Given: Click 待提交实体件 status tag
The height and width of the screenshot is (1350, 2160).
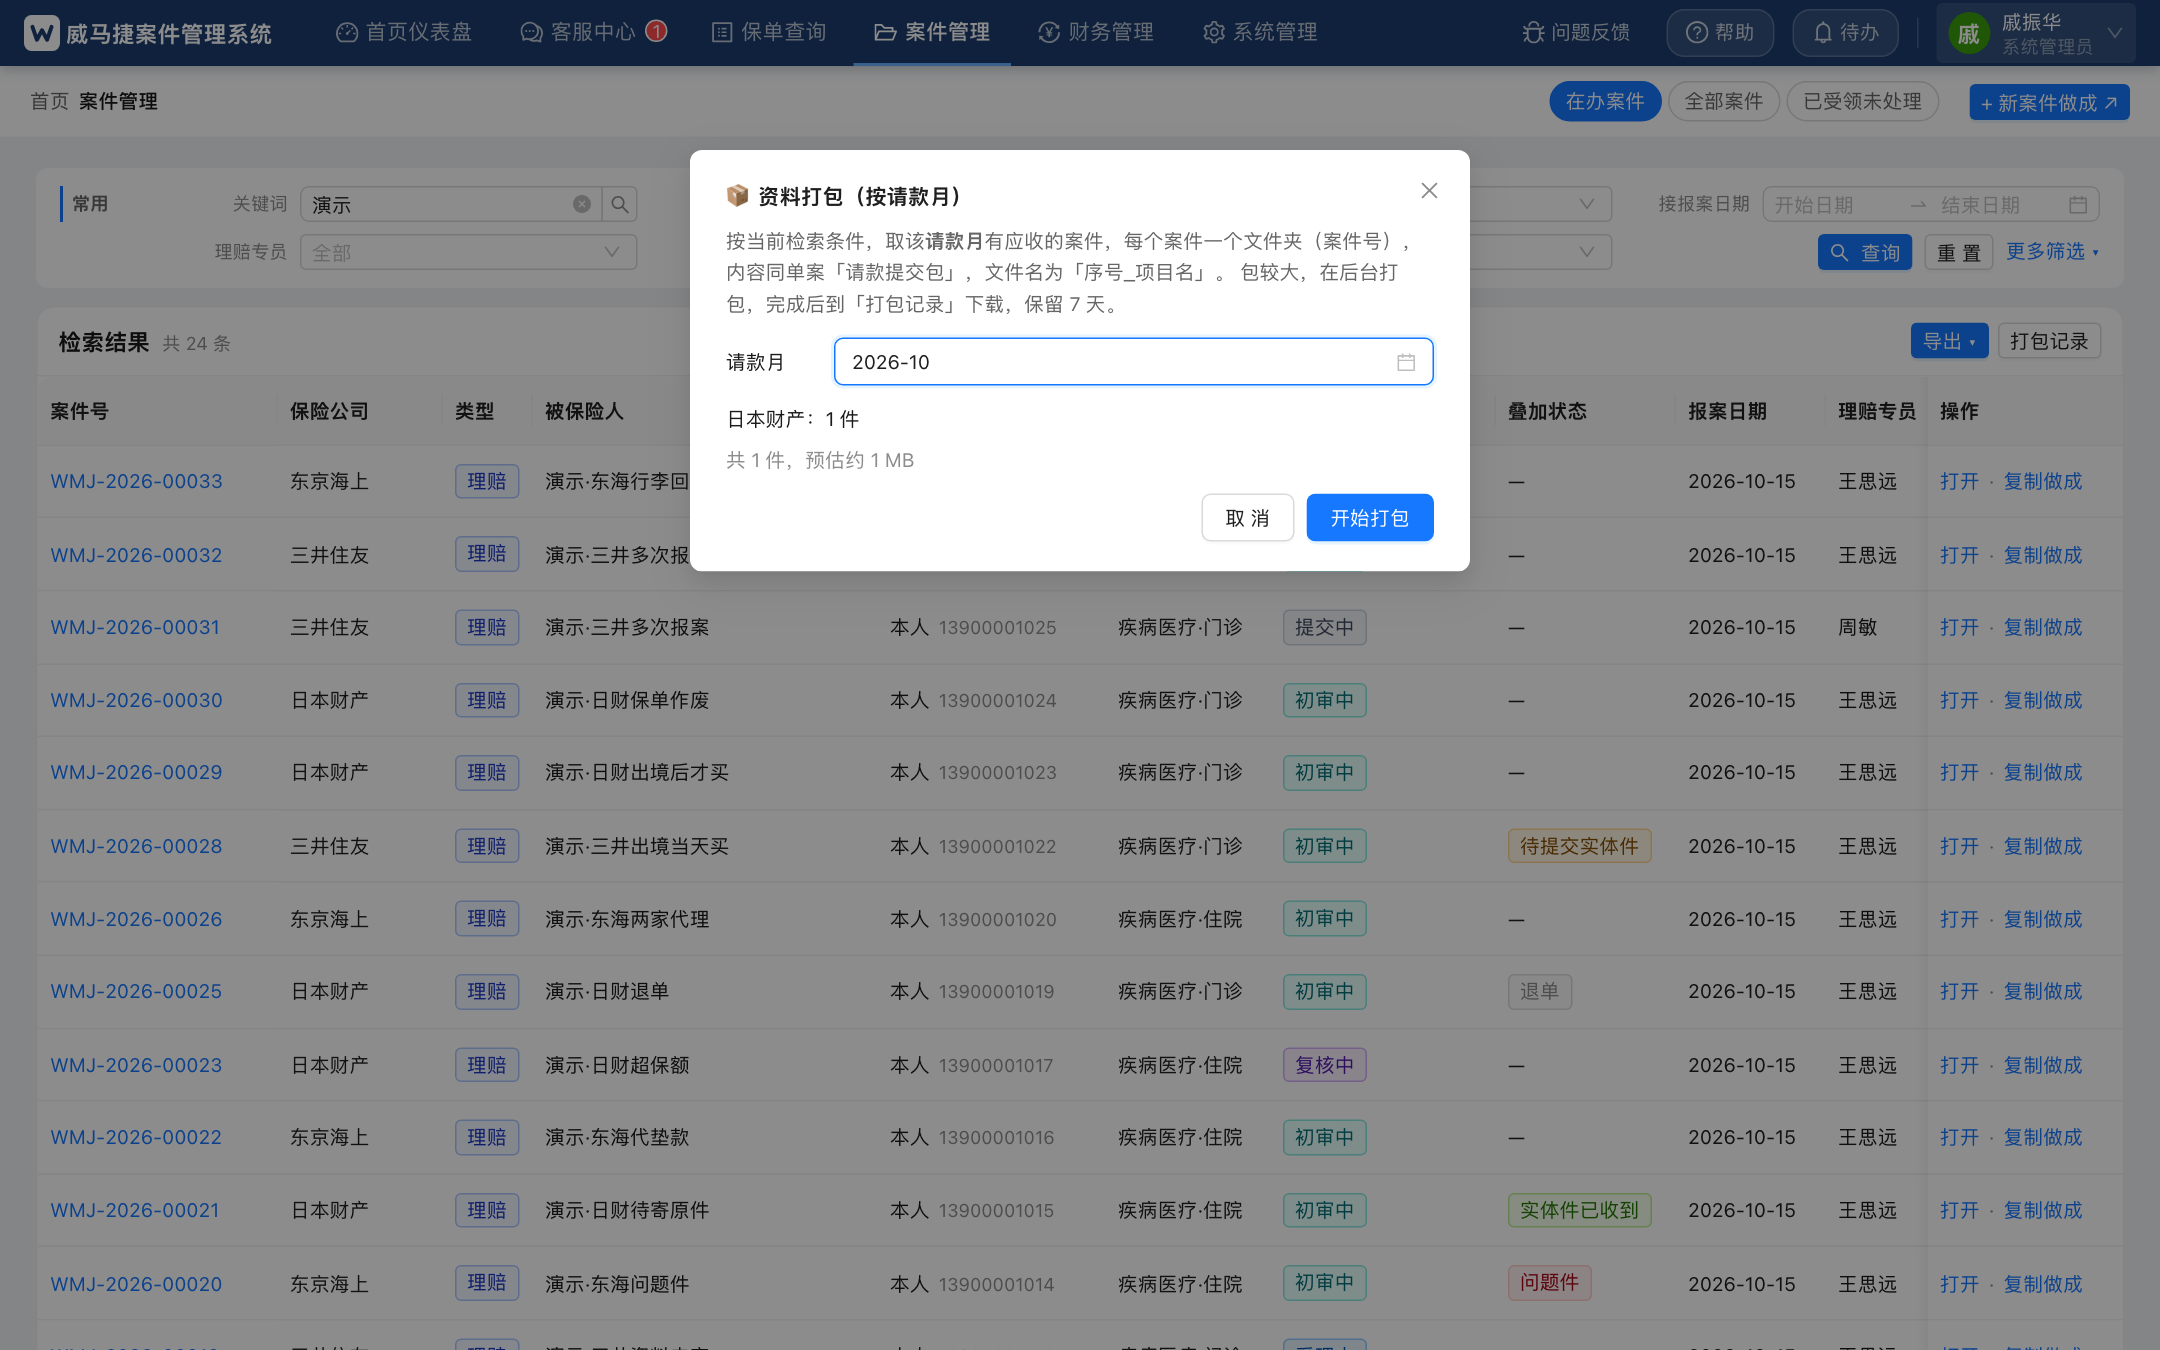Looking at the screenshot, I should (1579, 846).
